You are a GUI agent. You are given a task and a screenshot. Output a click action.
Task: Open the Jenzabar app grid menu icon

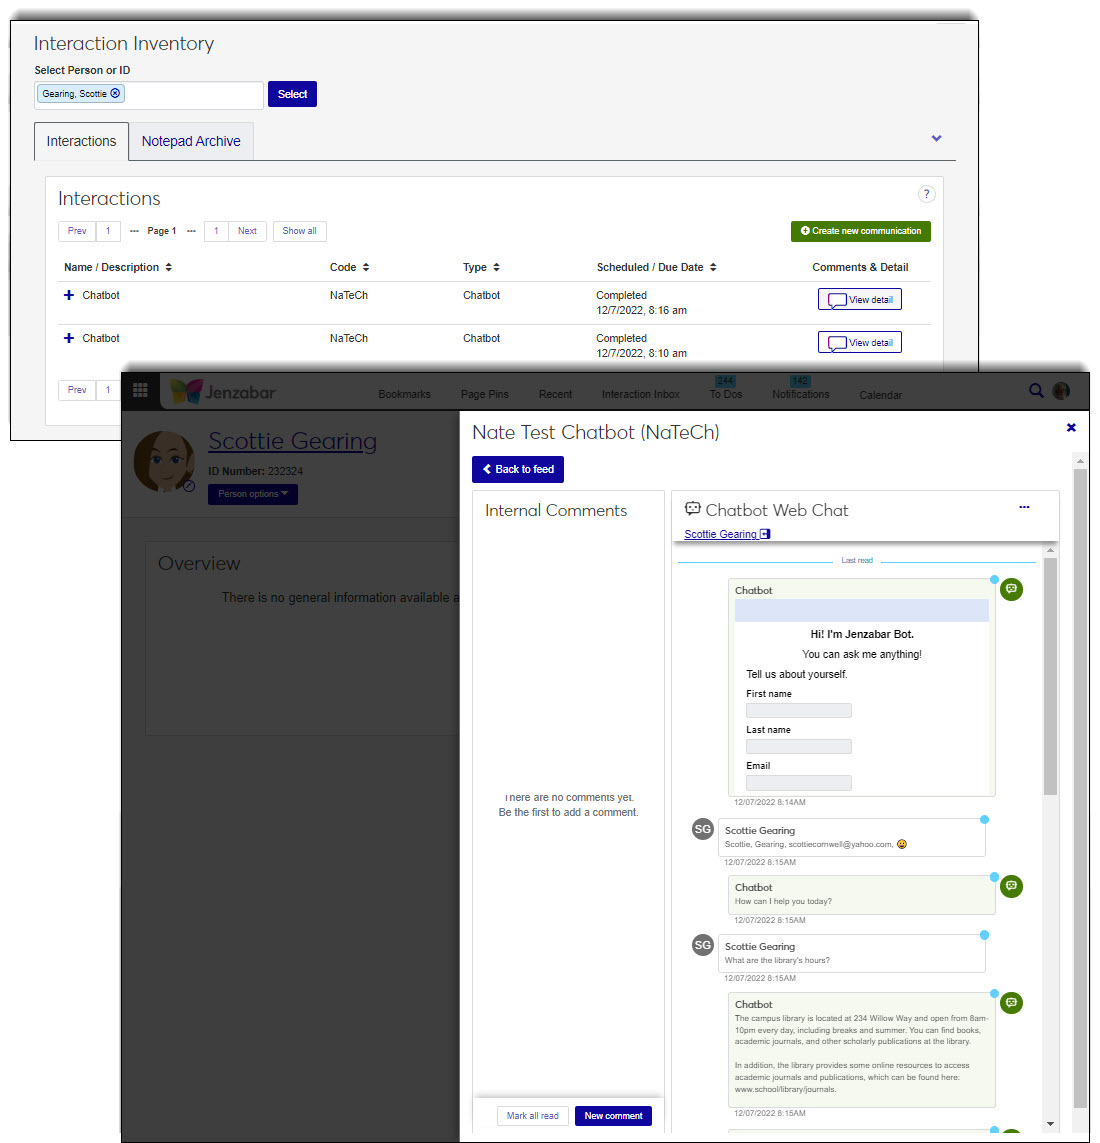click(x=140, y=390)
